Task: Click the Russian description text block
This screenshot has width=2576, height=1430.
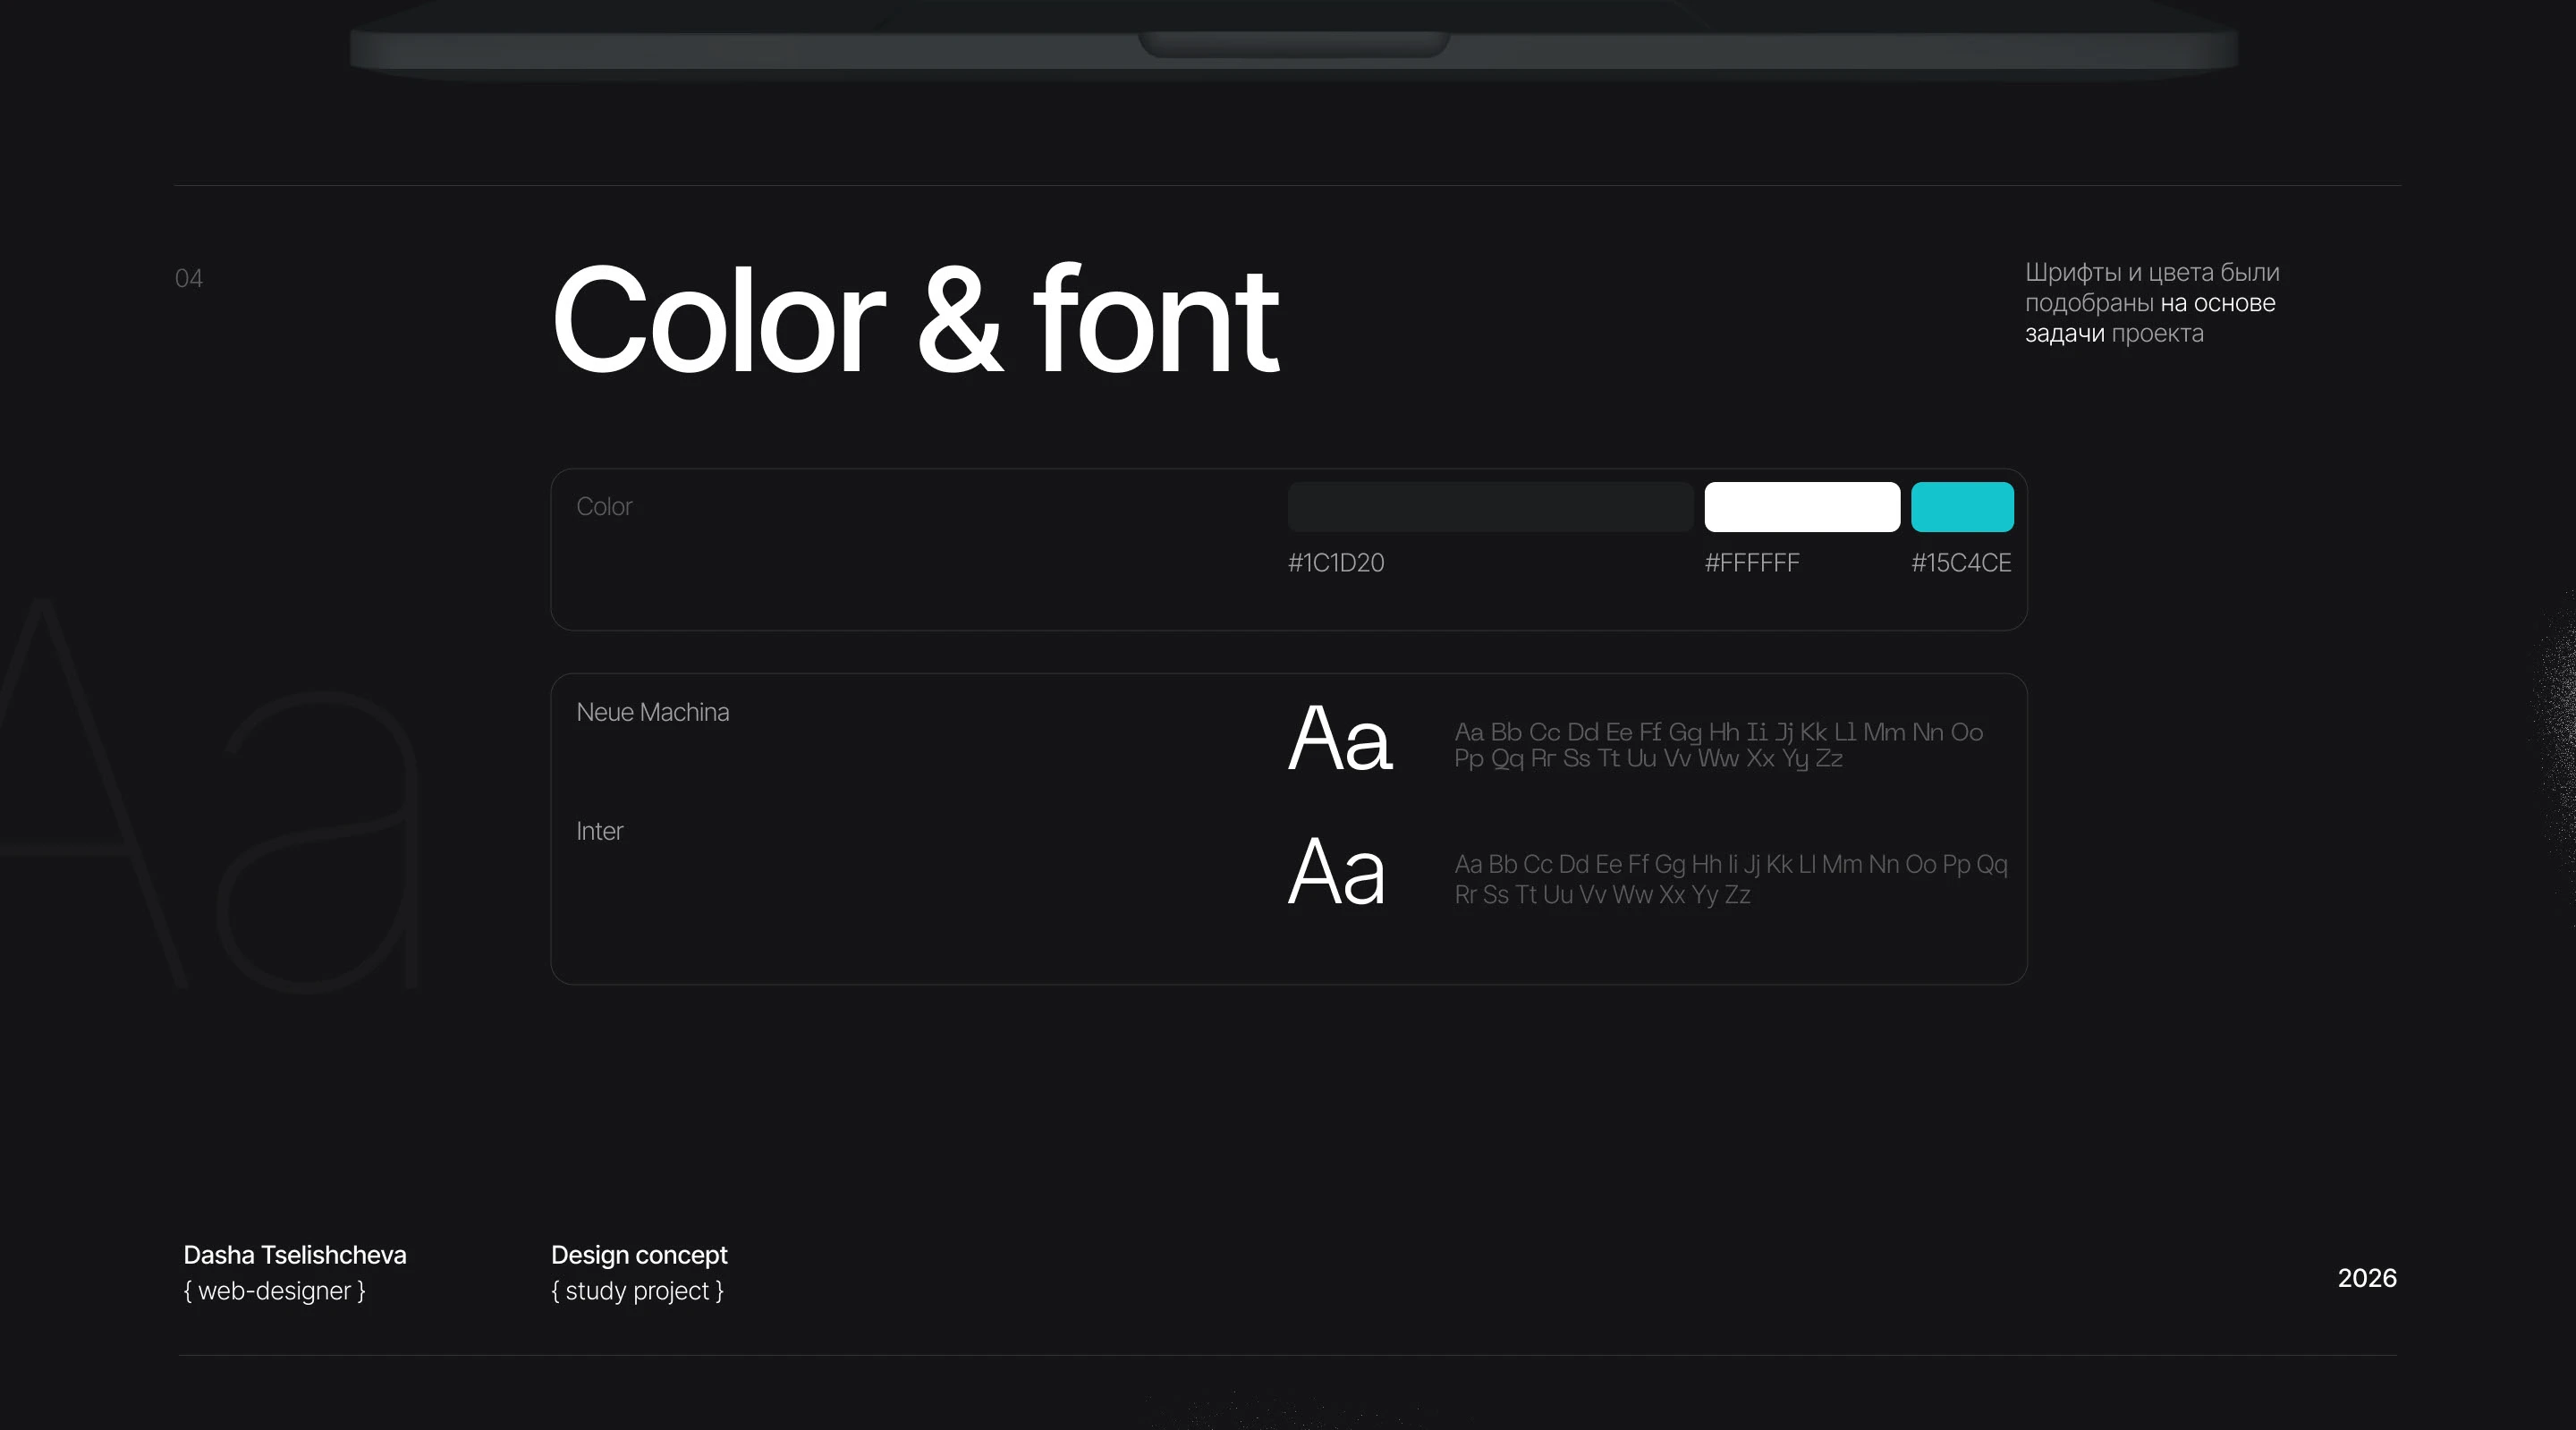Action: [2152, 303]
